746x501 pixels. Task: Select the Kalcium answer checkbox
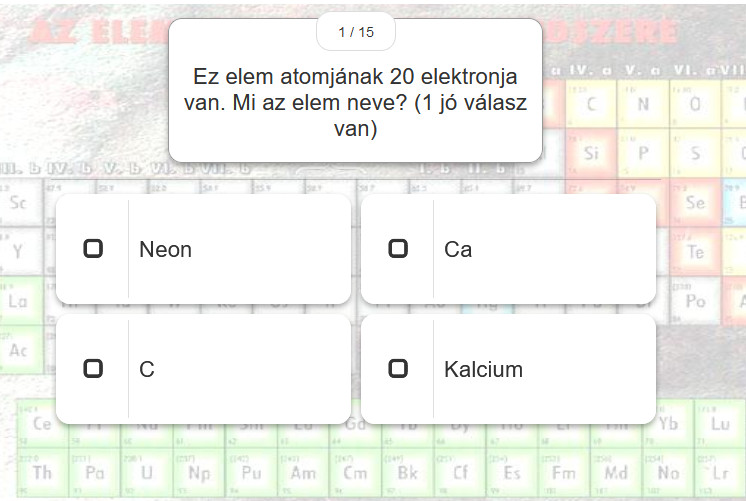[x=398, y=368]
